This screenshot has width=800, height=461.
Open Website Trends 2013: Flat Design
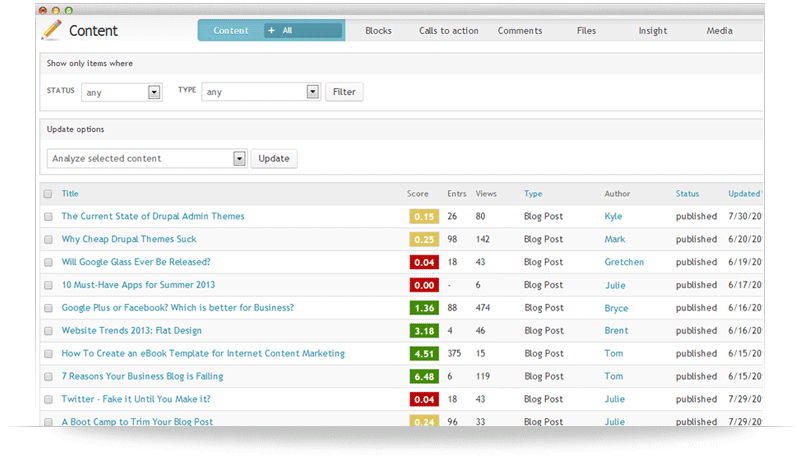(x=132, y=330)
